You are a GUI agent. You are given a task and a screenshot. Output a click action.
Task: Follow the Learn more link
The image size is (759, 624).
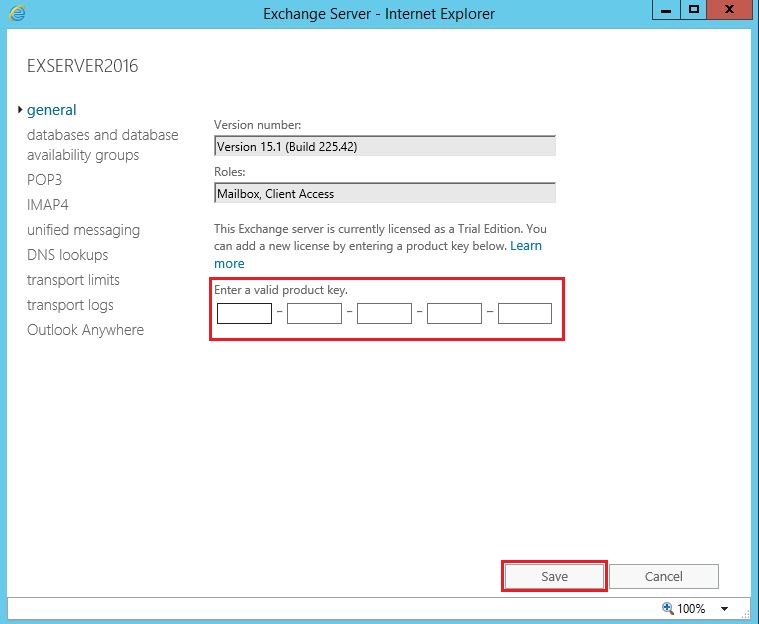tap(526, 246)
